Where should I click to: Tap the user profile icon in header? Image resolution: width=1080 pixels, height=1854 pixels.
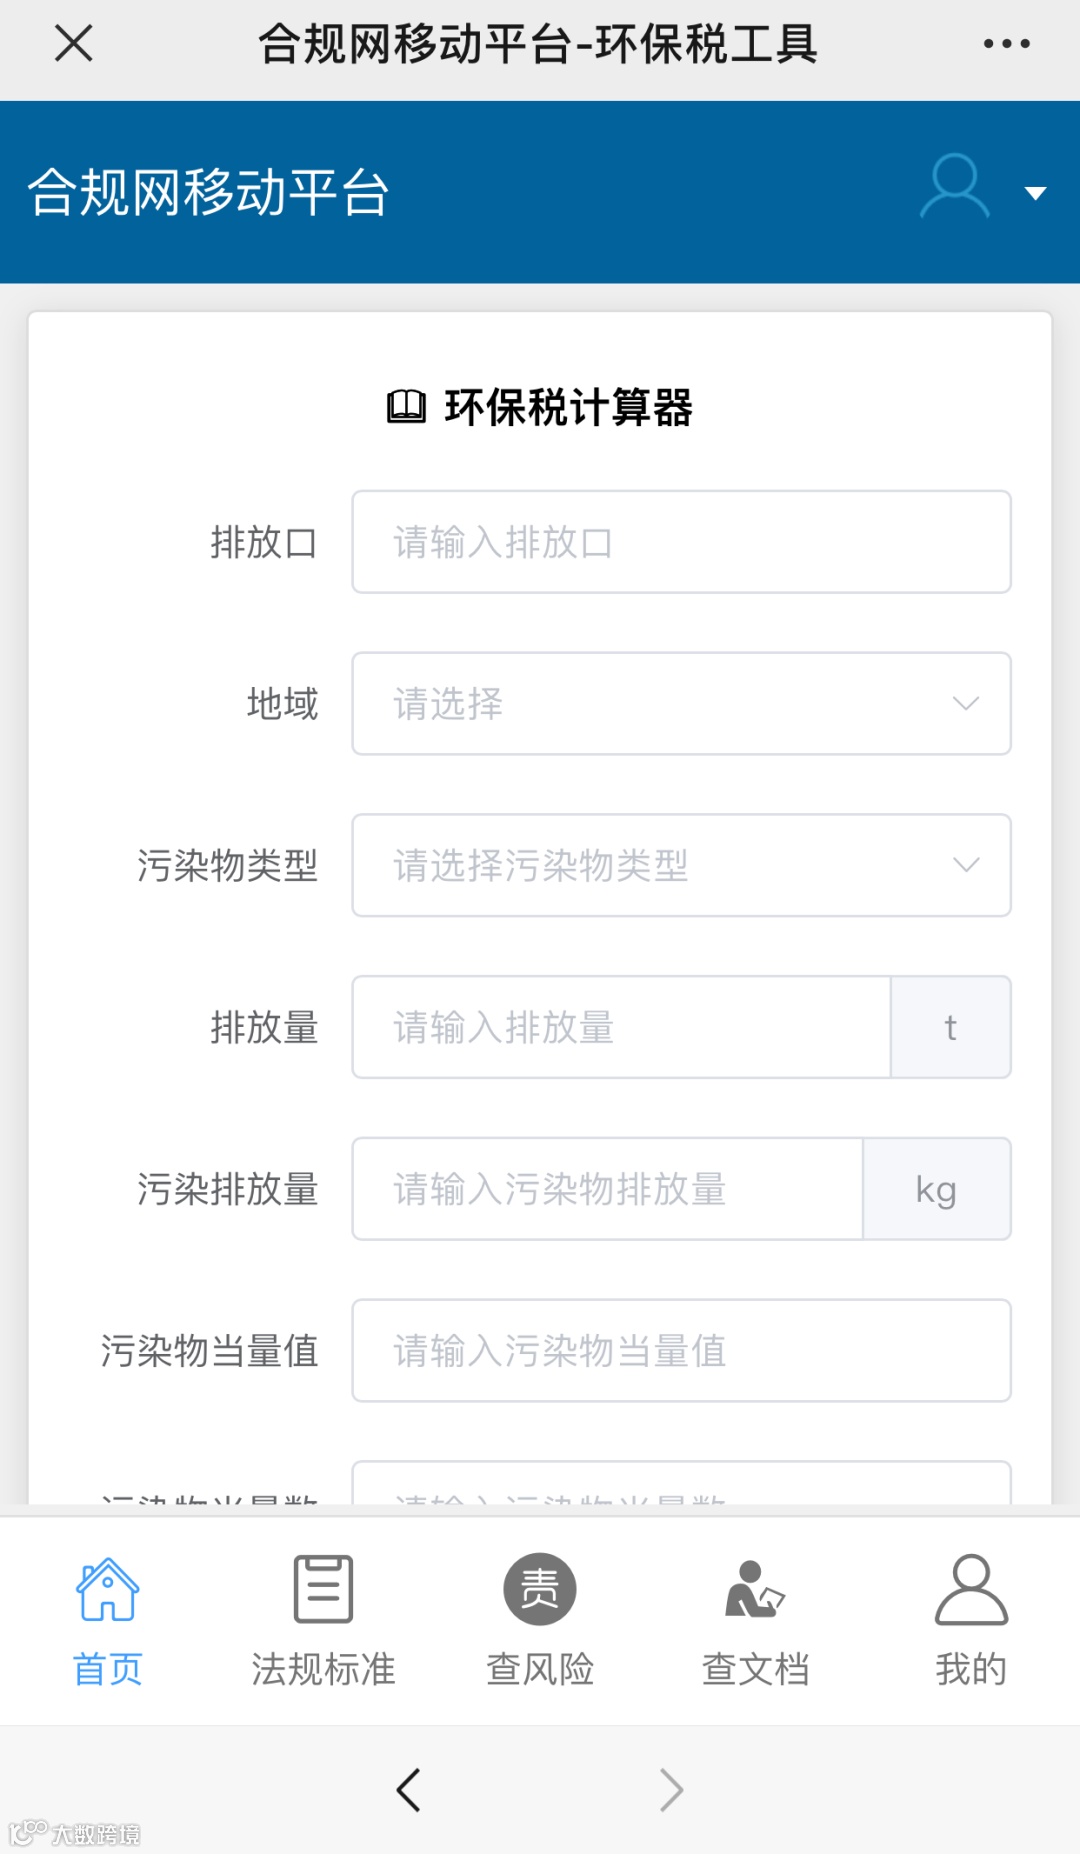(954, 187)
